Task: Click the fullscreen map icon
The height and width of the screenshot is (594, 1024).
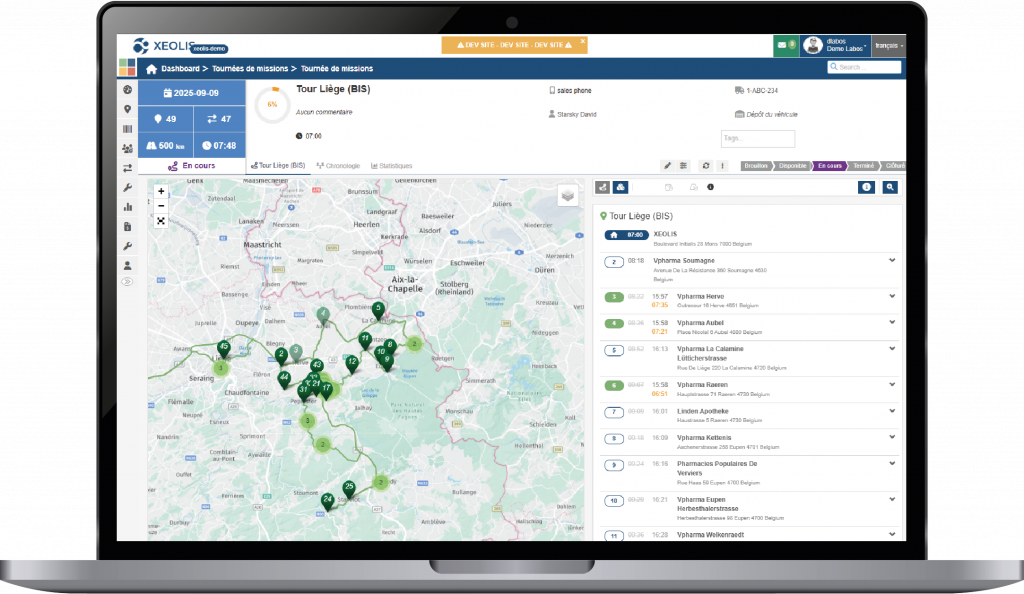Action: (x=161, y=220)
